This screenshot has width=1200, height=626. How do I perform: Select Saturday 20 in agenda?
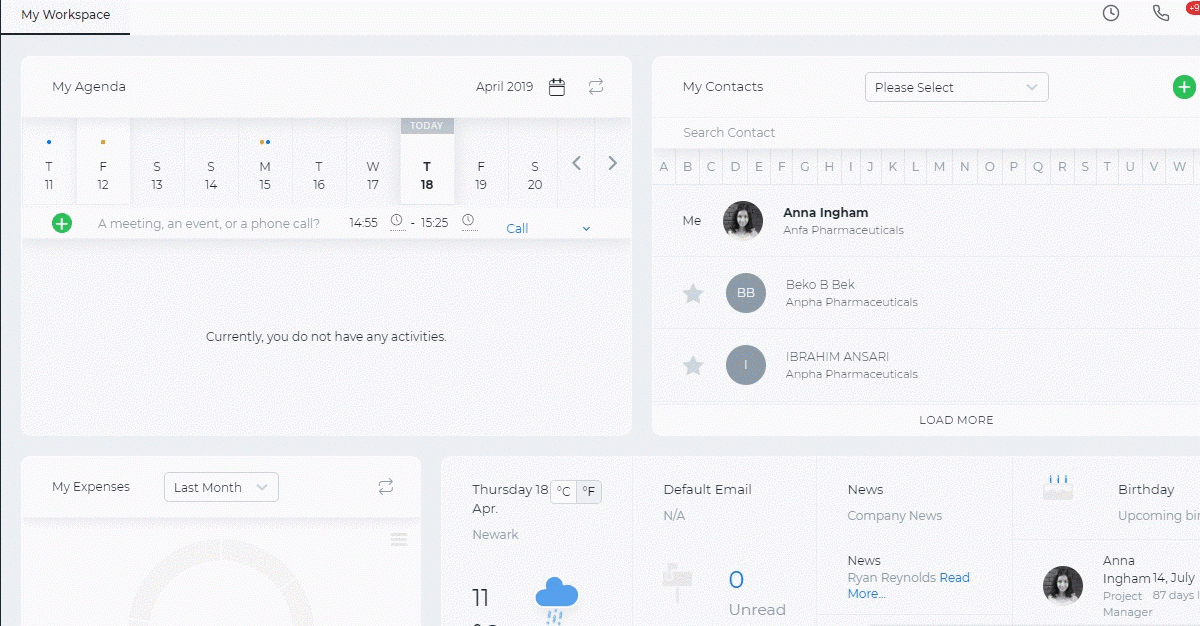click(535, 162)
